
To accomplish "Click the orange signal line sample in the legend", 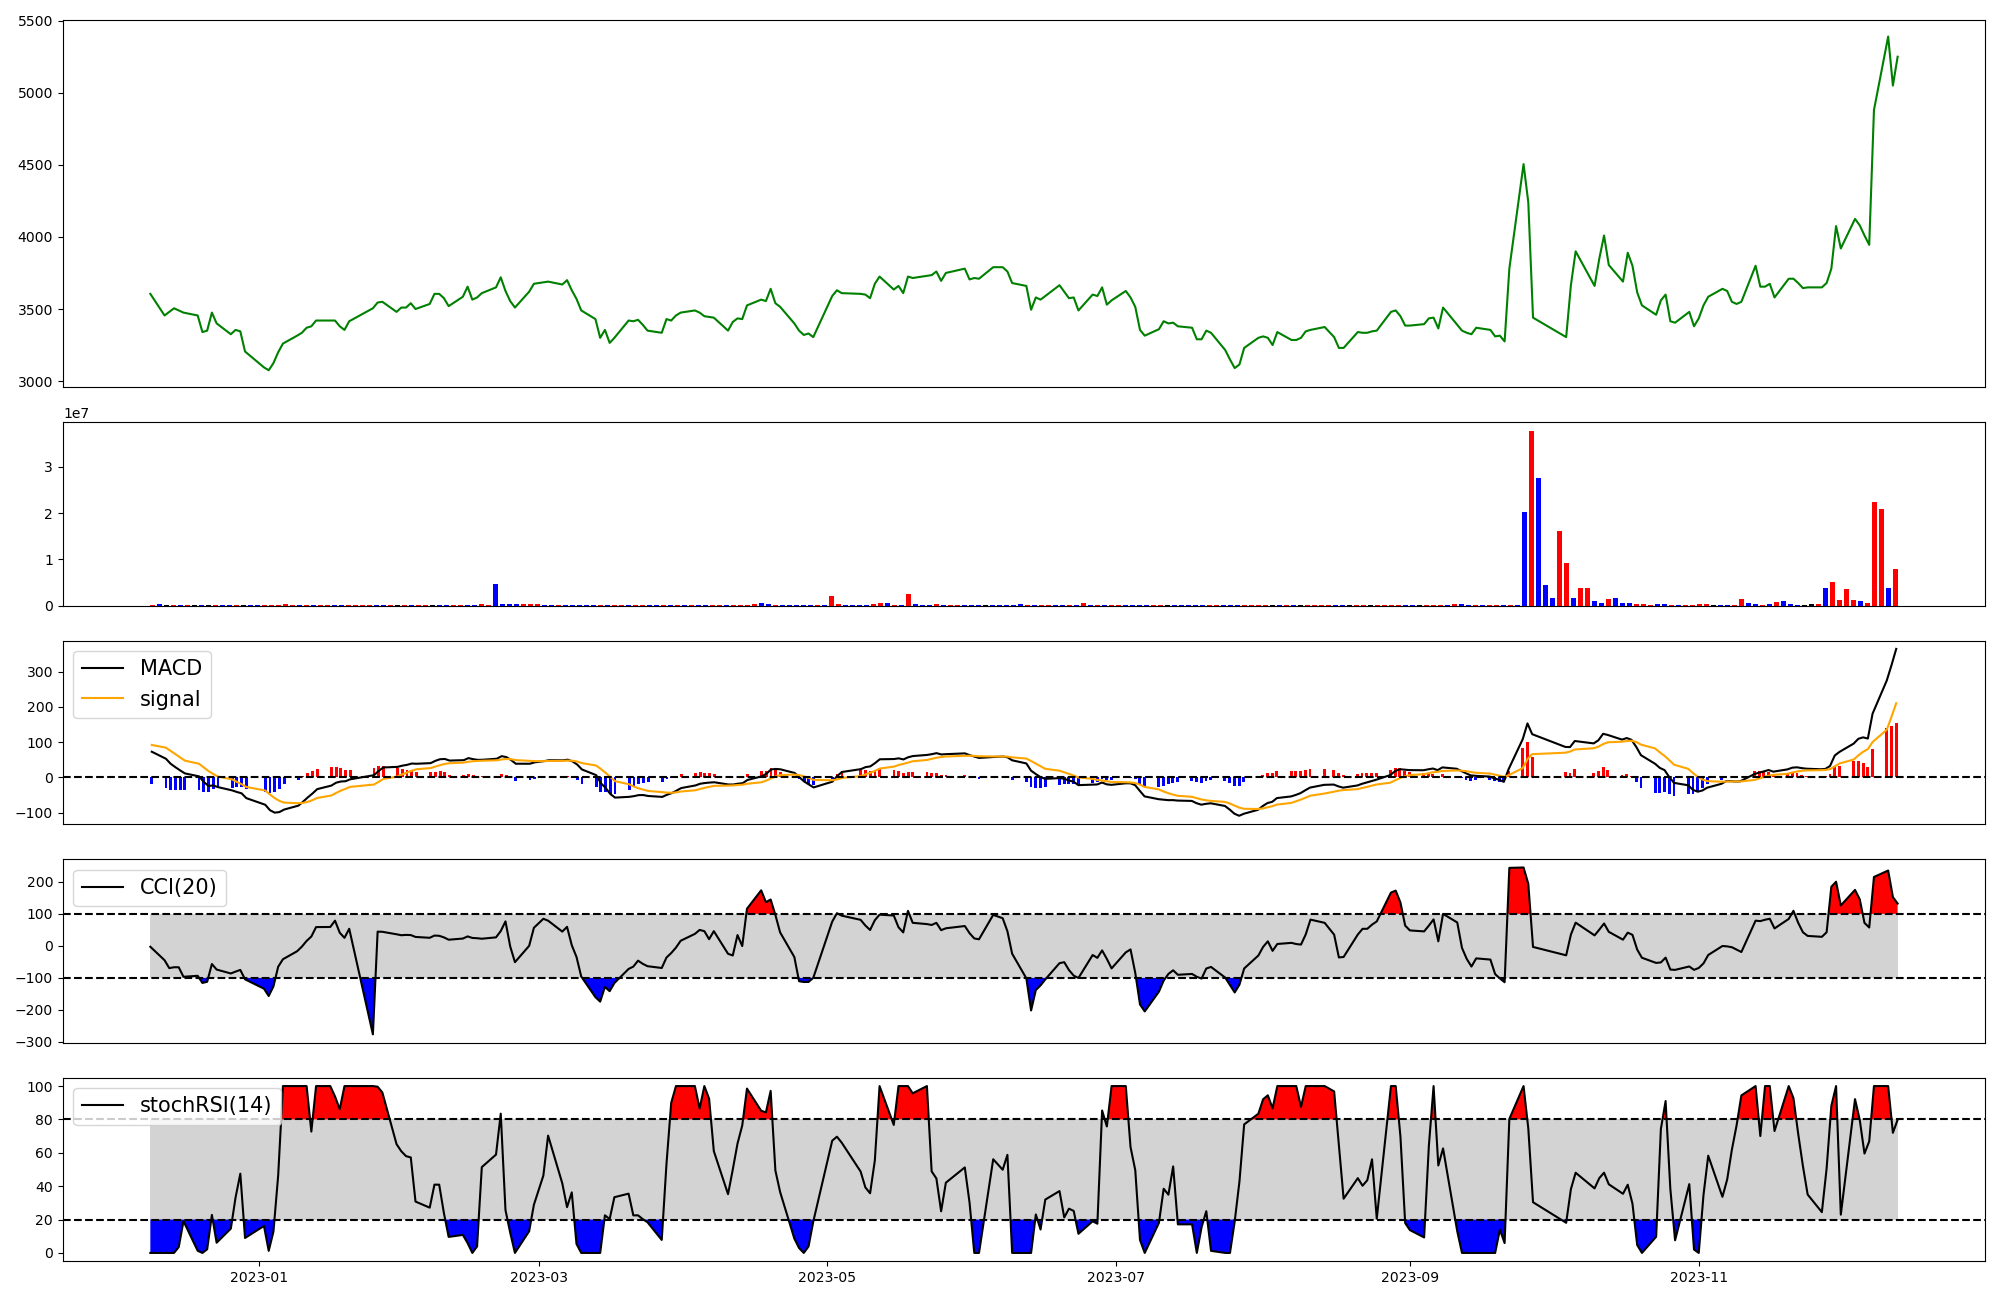I will [103, 699].
